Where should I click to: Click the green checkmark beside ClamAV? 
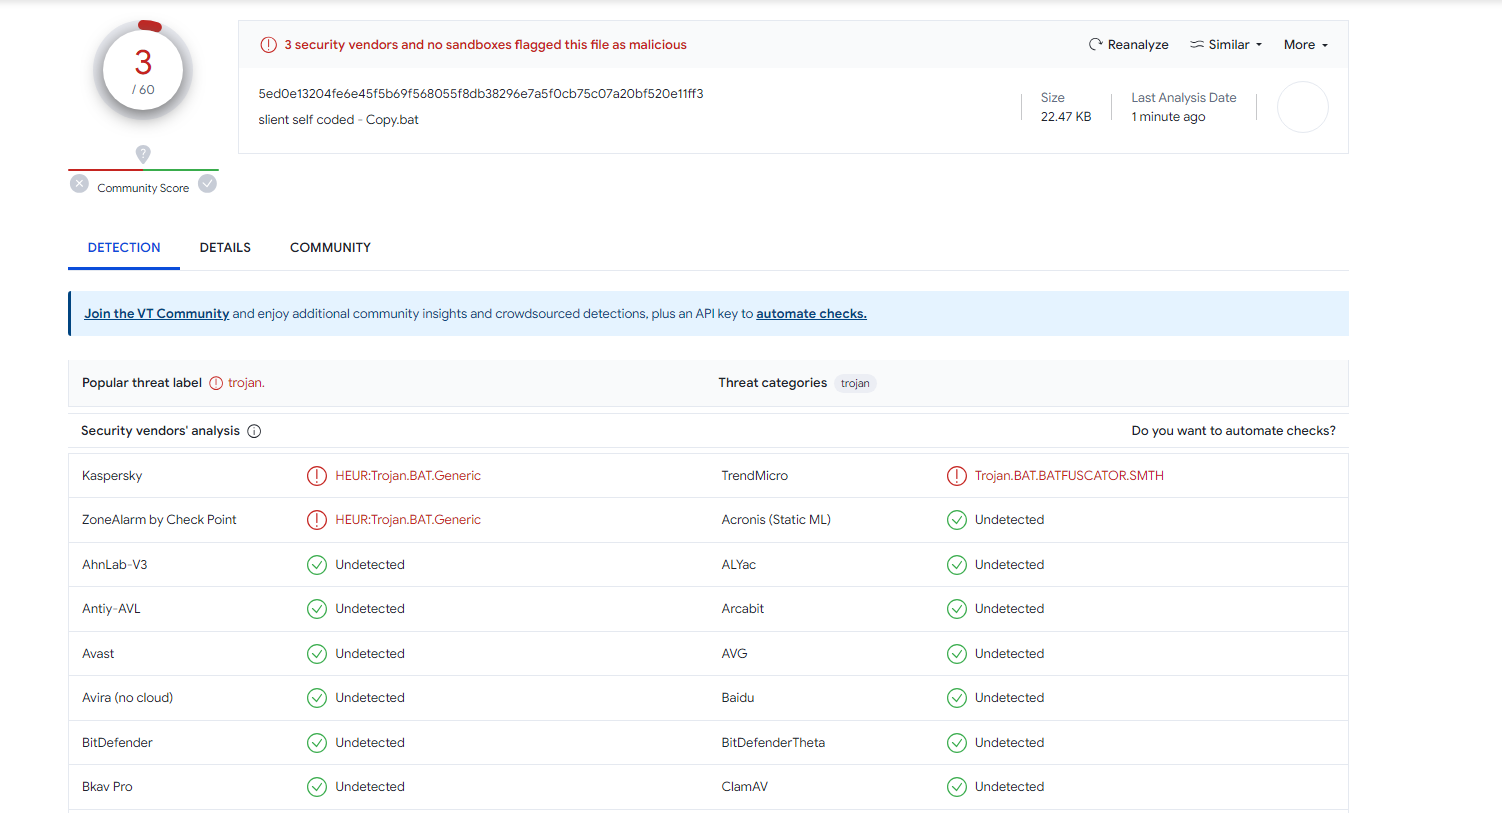(957, 786)
